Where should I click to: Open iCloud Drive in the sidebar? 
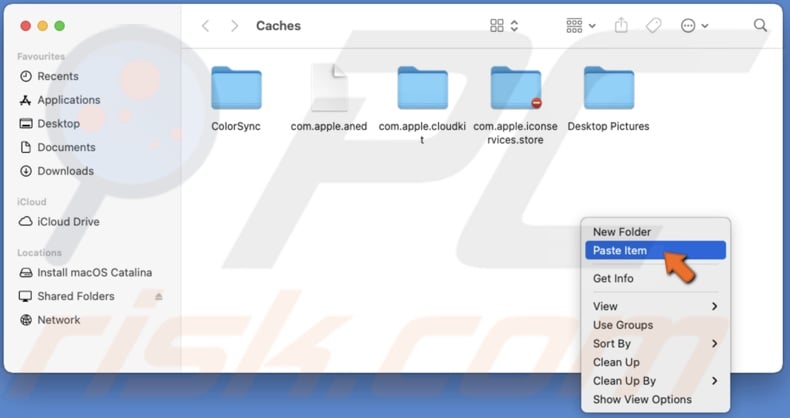[59, 222]
